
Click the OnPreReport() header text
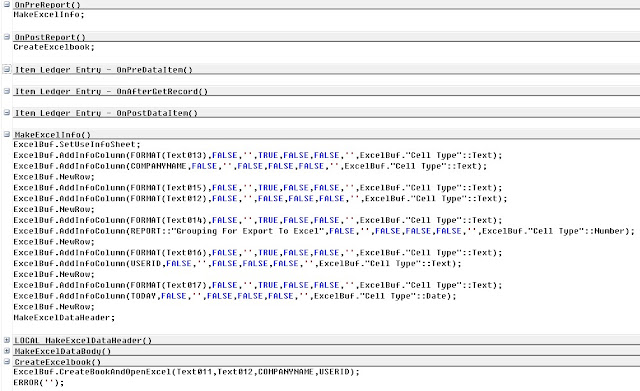(47, 5)
